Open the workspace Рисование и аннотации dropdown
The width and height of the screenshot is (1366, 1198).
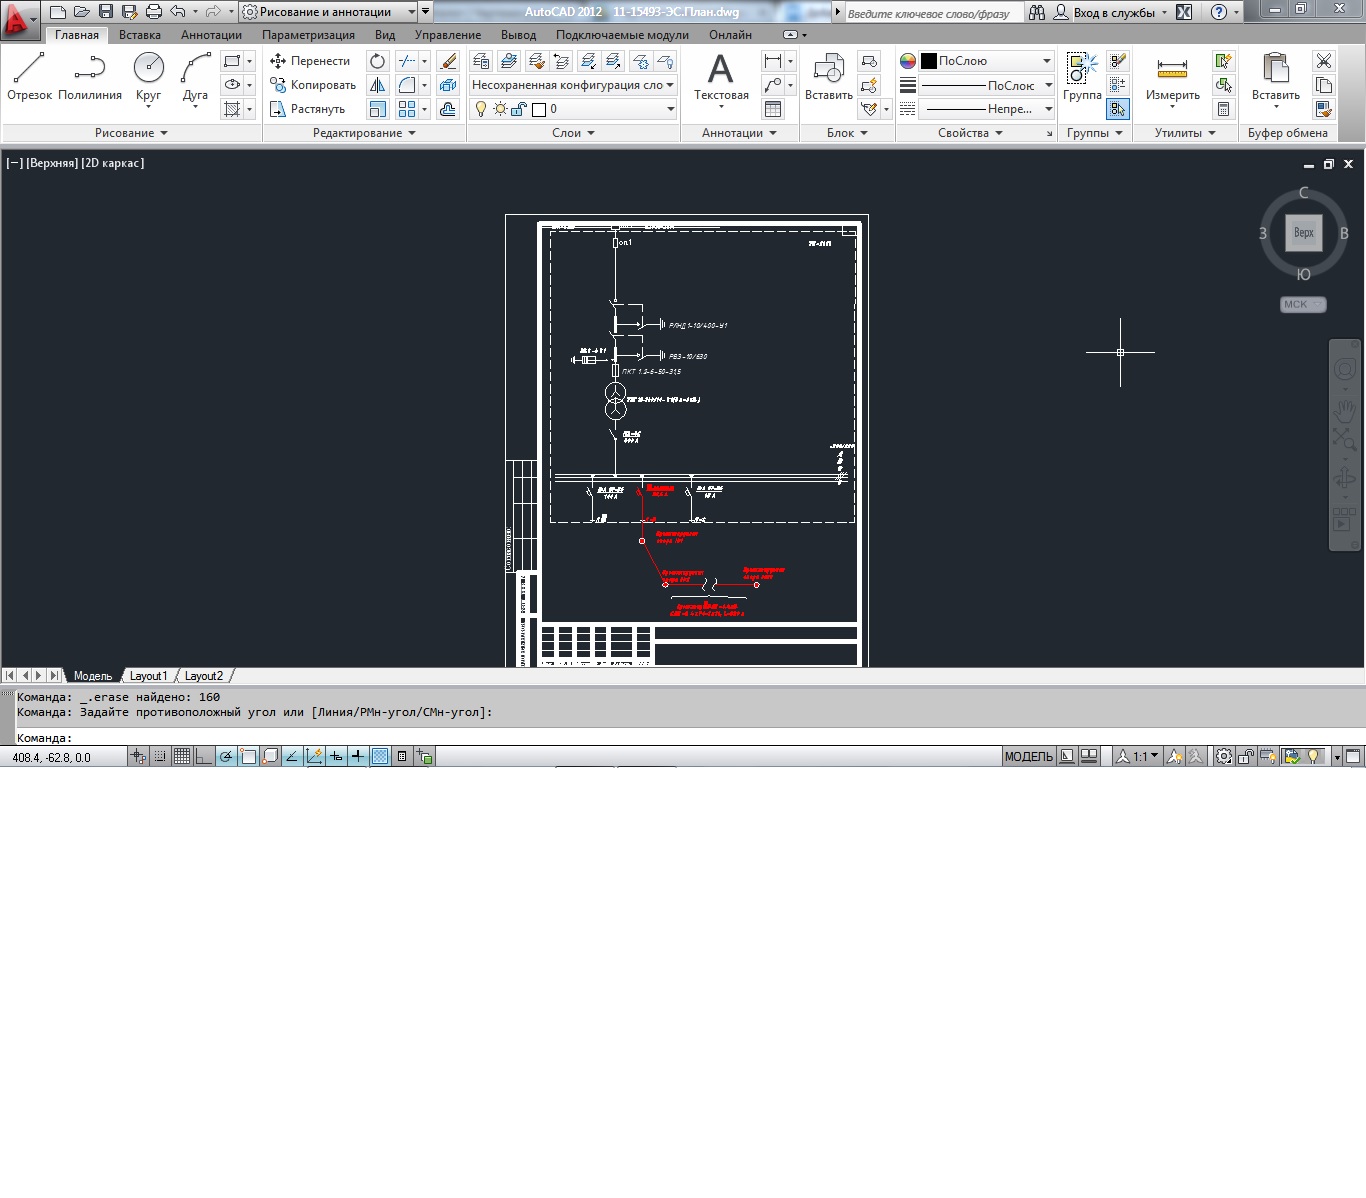[329, 12]
